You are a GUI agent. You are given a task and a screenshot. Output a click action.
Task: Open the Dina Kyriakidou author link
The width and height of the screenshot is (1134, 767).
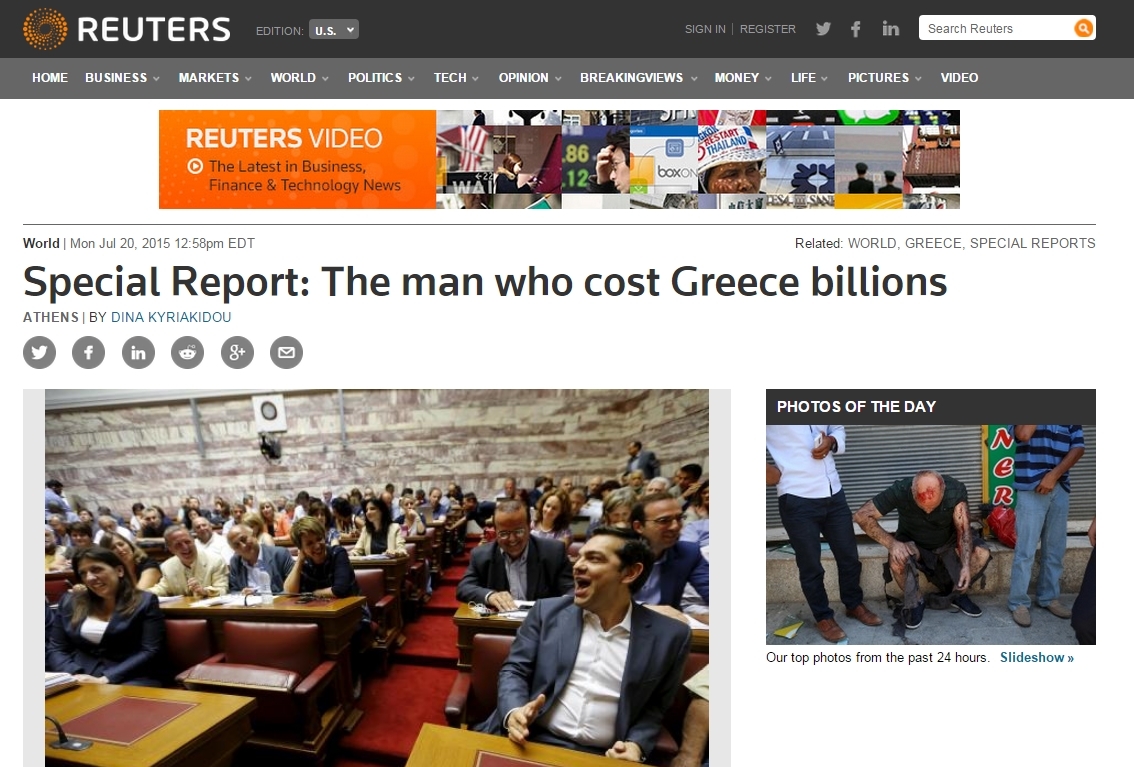tap(171, 317)
